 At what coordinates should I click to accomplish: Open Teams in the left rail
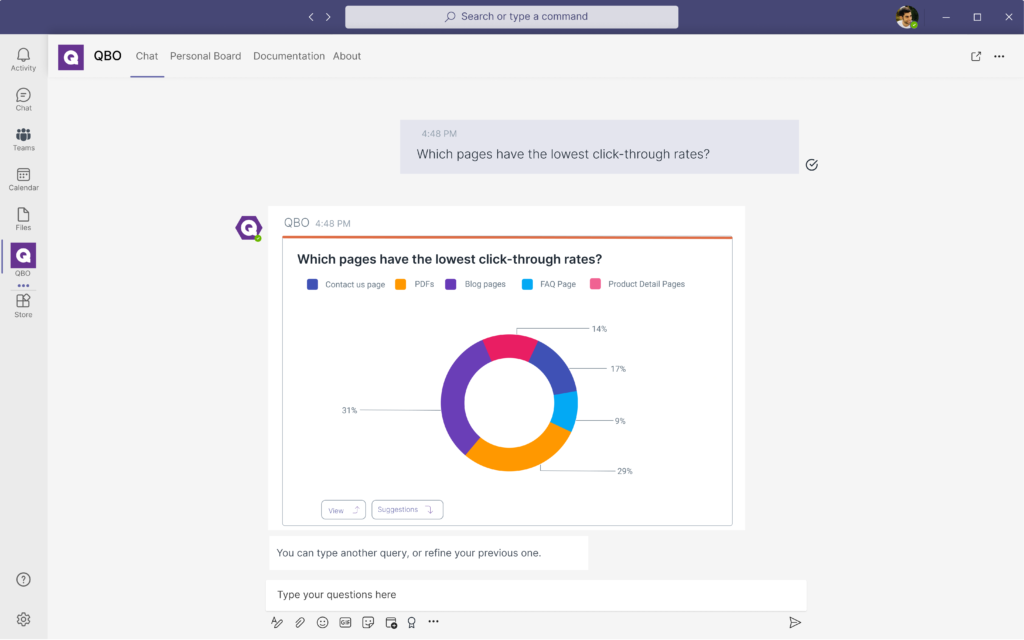(23, 139)
